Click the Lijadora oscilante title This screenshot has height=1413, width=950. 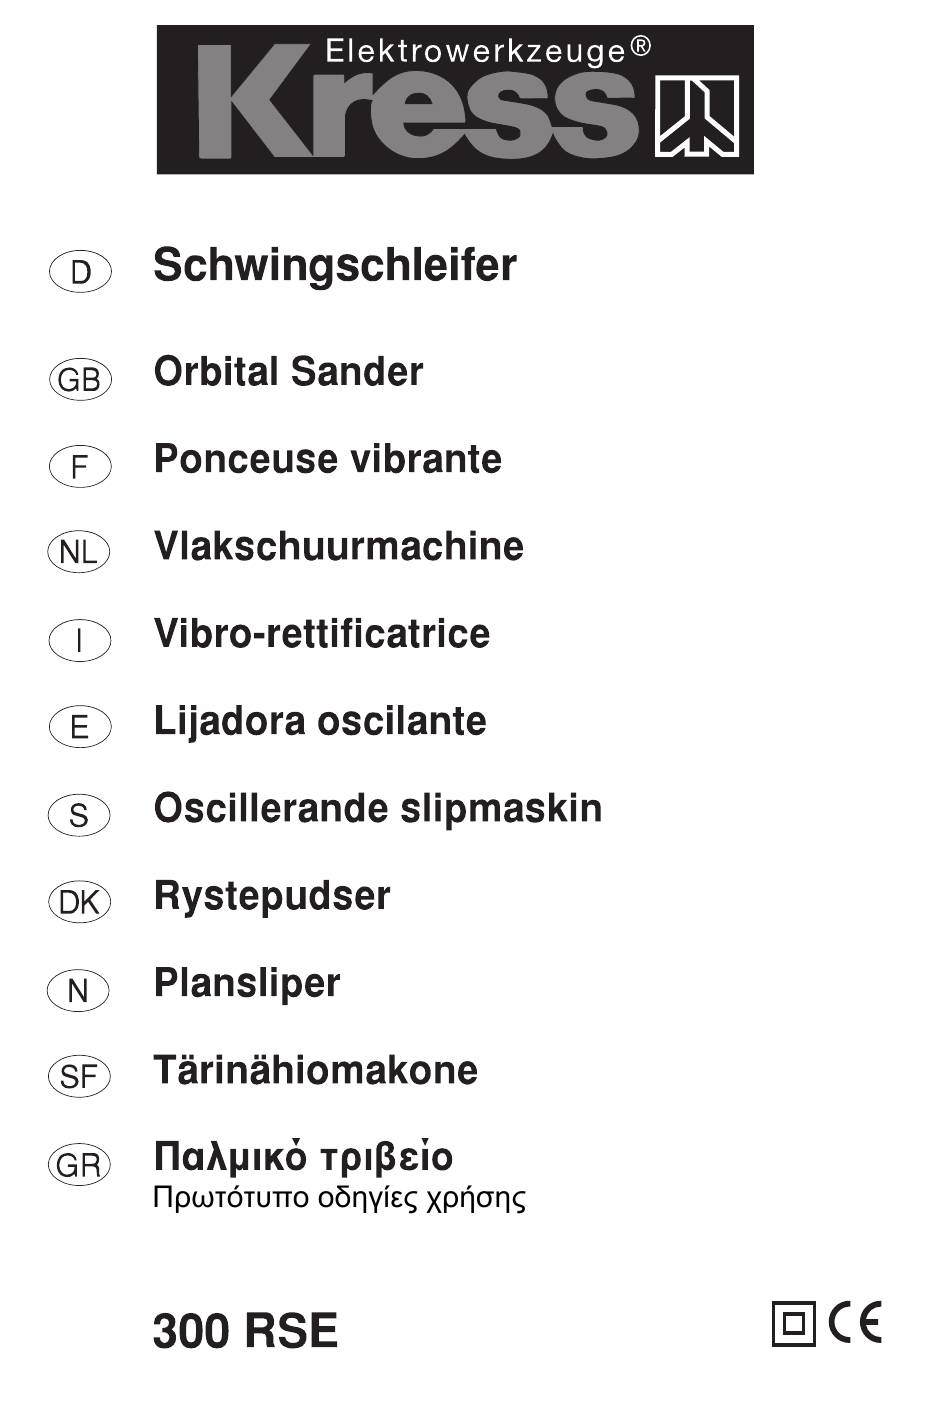pyautogui.click(x=320, y=721)
